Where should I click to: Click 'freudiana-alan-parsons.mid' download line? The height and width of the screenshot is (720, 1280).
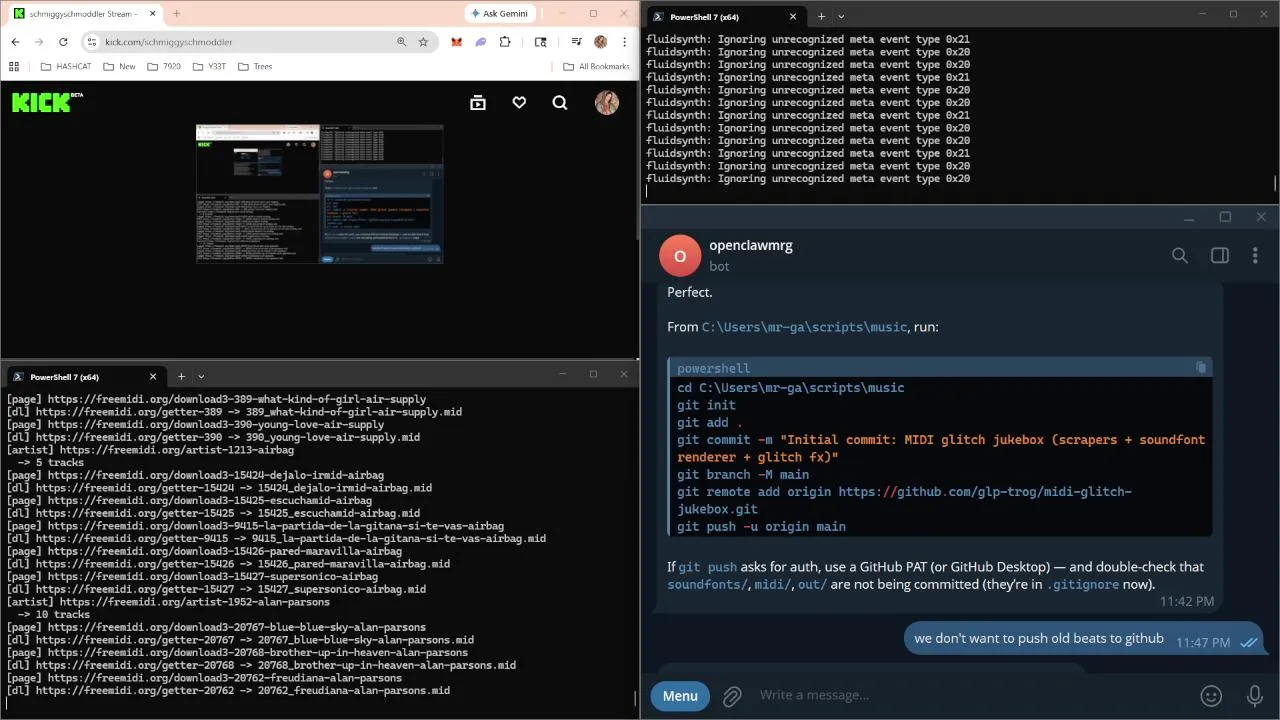(228, 691)
